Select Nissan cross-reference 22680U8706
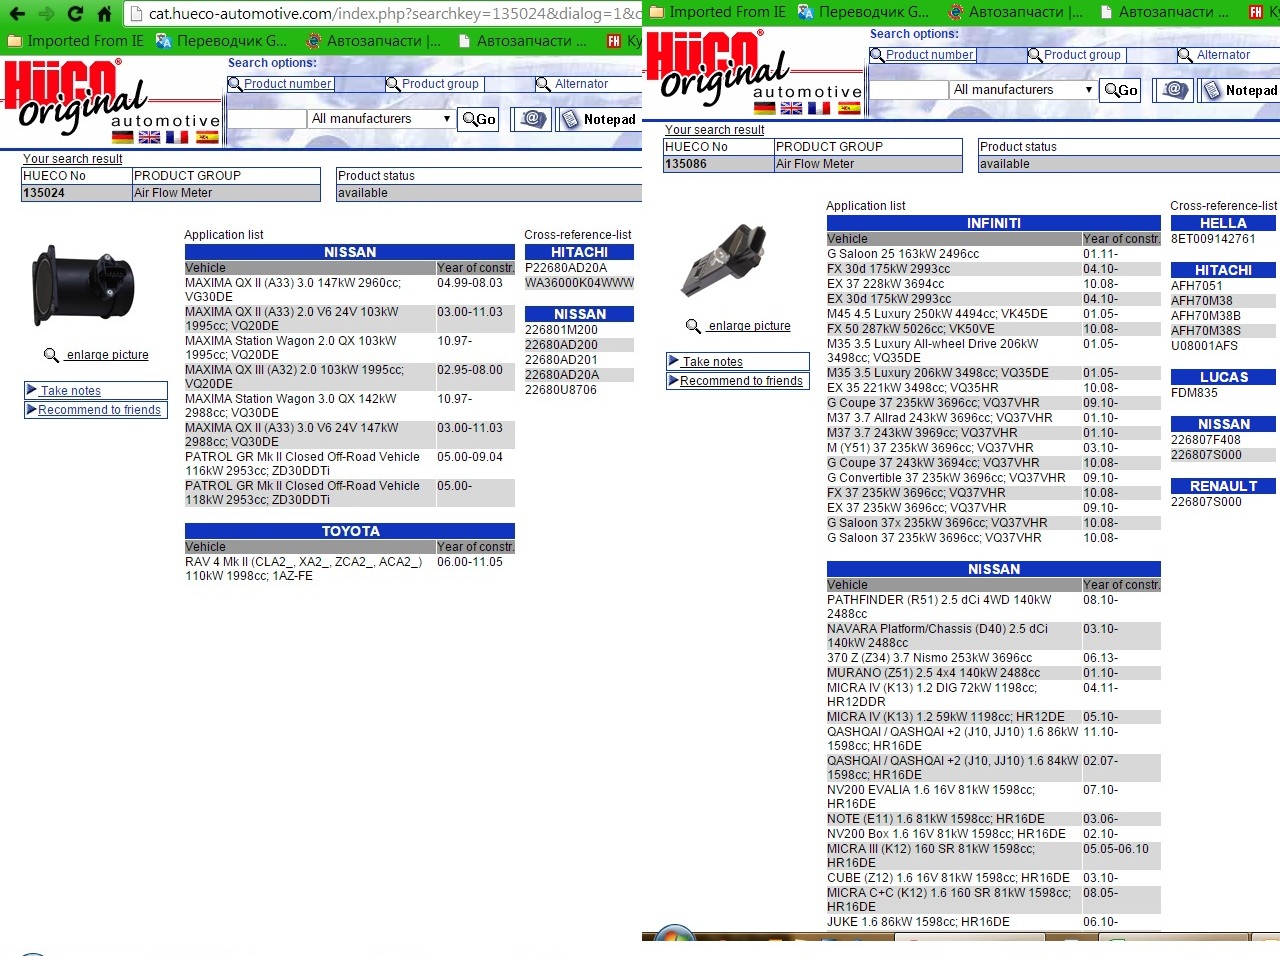 561,390
